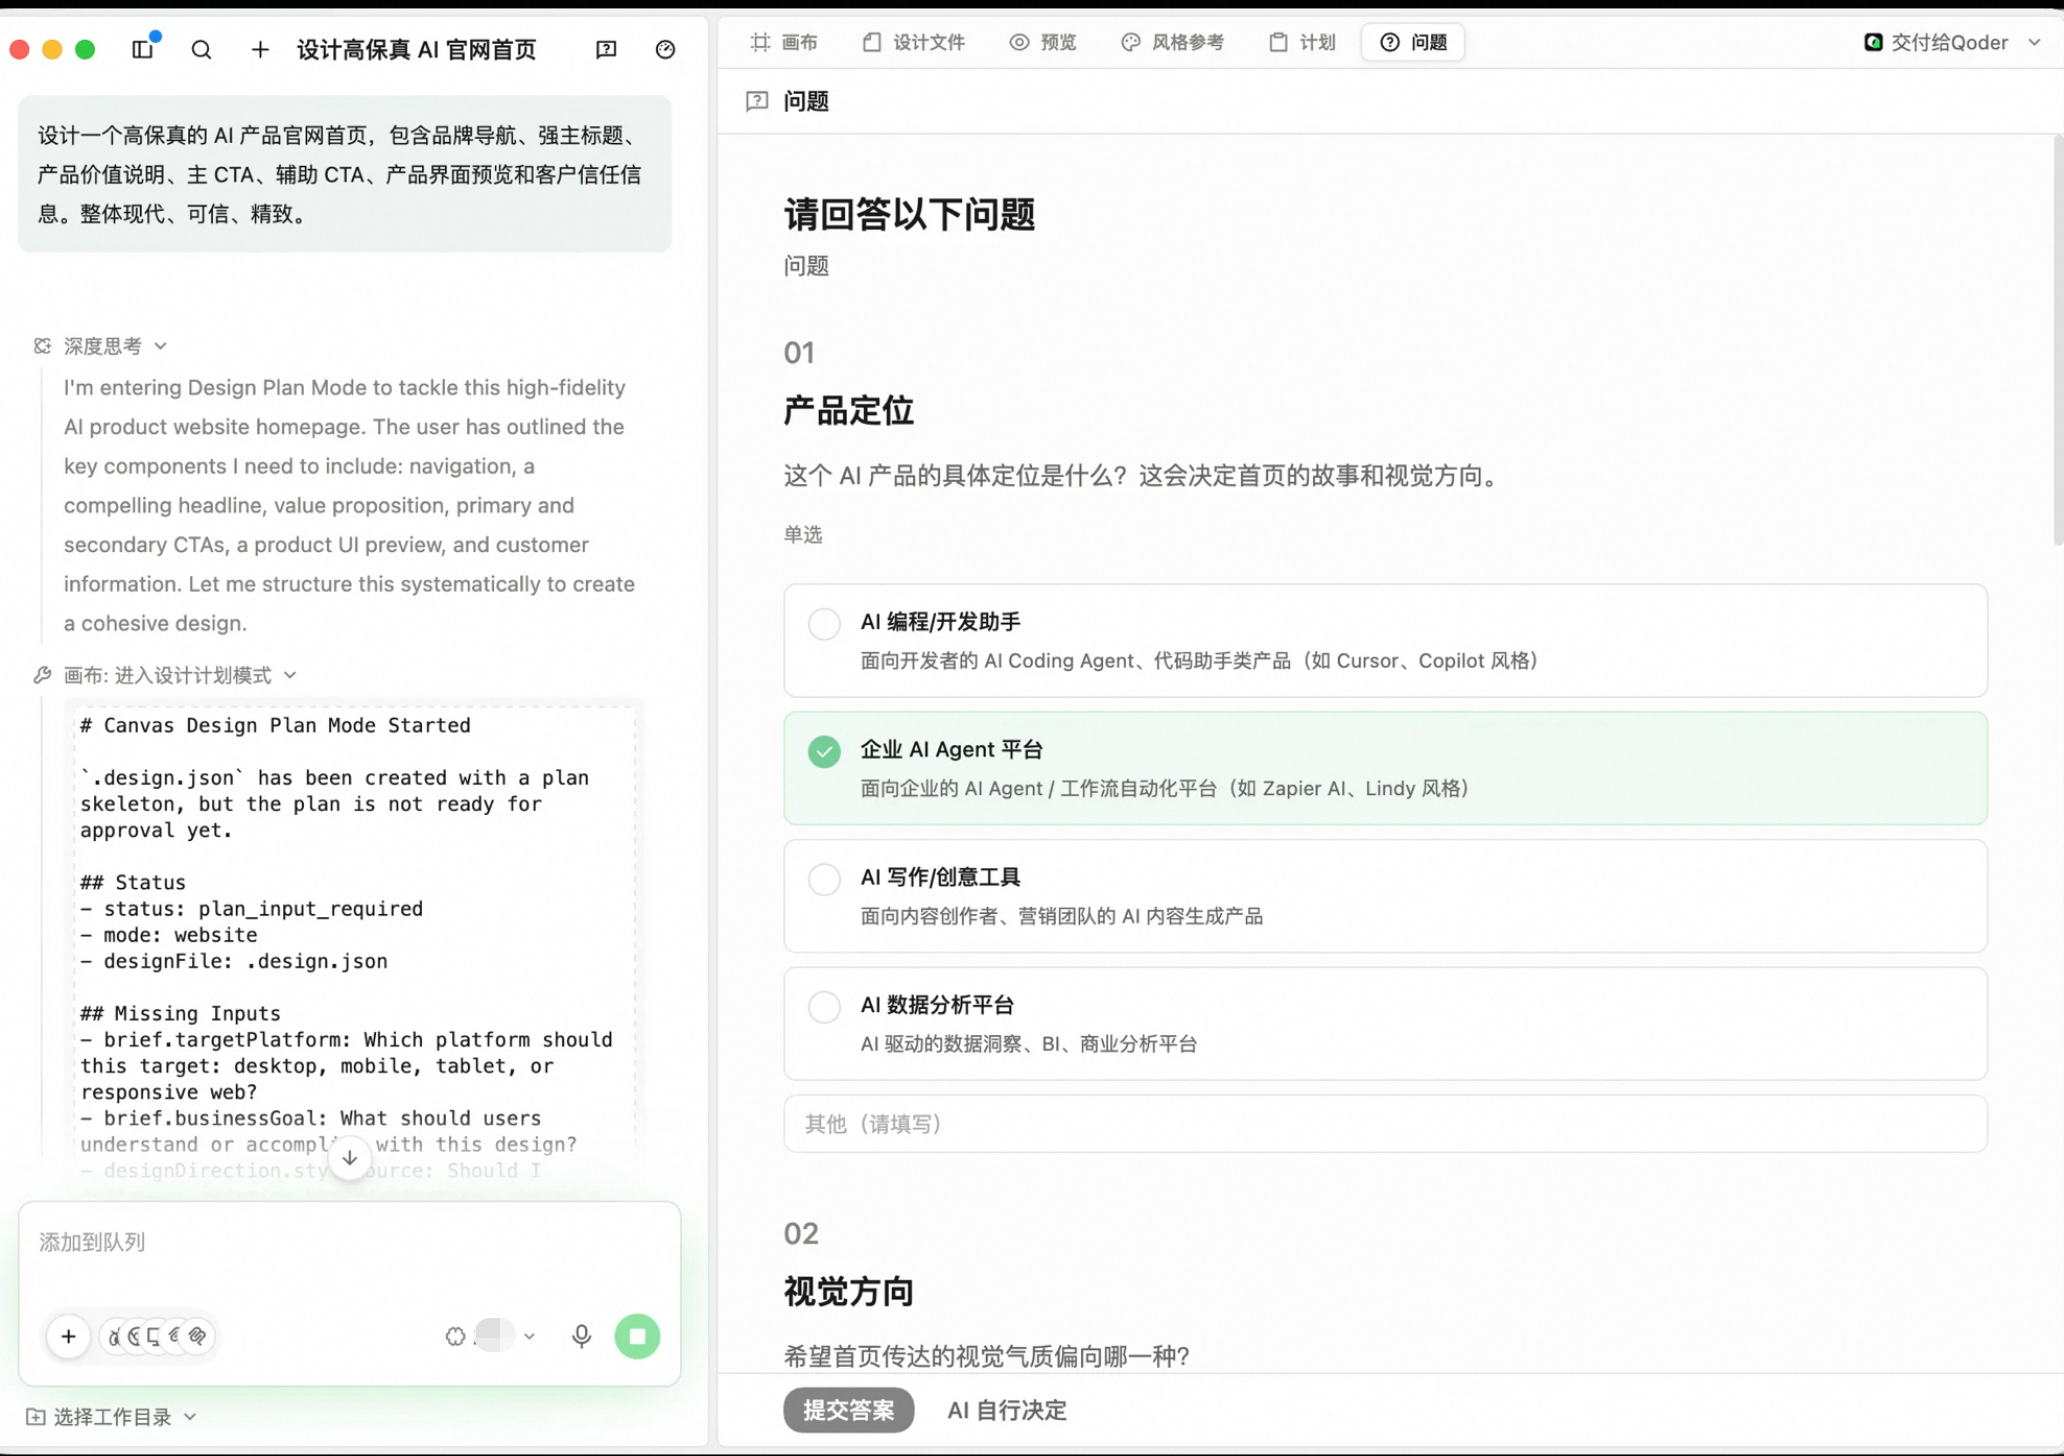The image size is (2064, 1456).
Task: Click the model brain icon in input toolbar
Action: click(455, 1336)
